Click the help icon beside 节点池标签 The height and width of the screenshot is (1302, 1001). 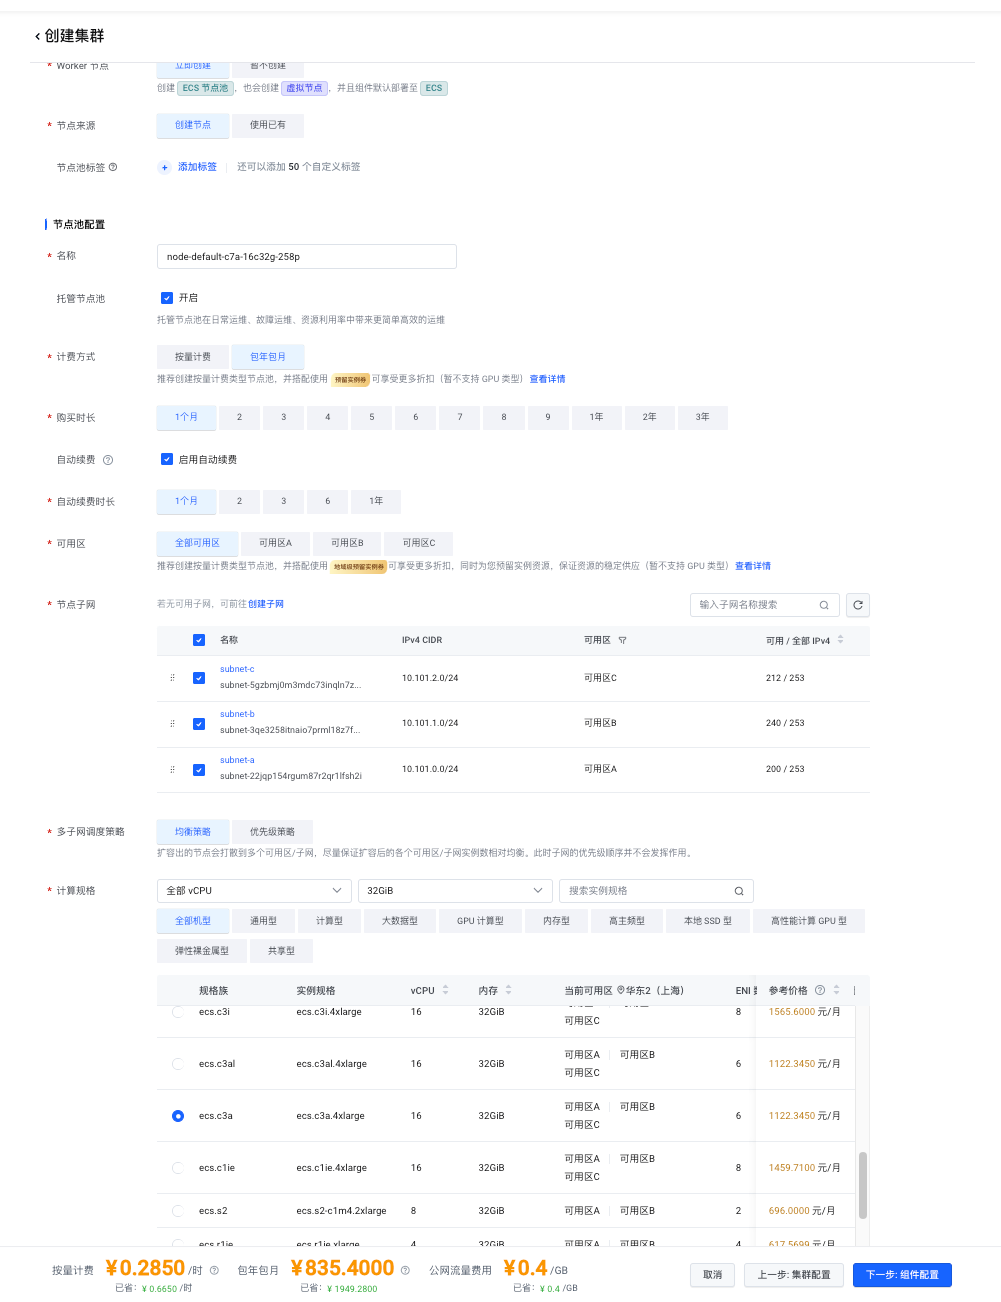click(x=113, y=167)
